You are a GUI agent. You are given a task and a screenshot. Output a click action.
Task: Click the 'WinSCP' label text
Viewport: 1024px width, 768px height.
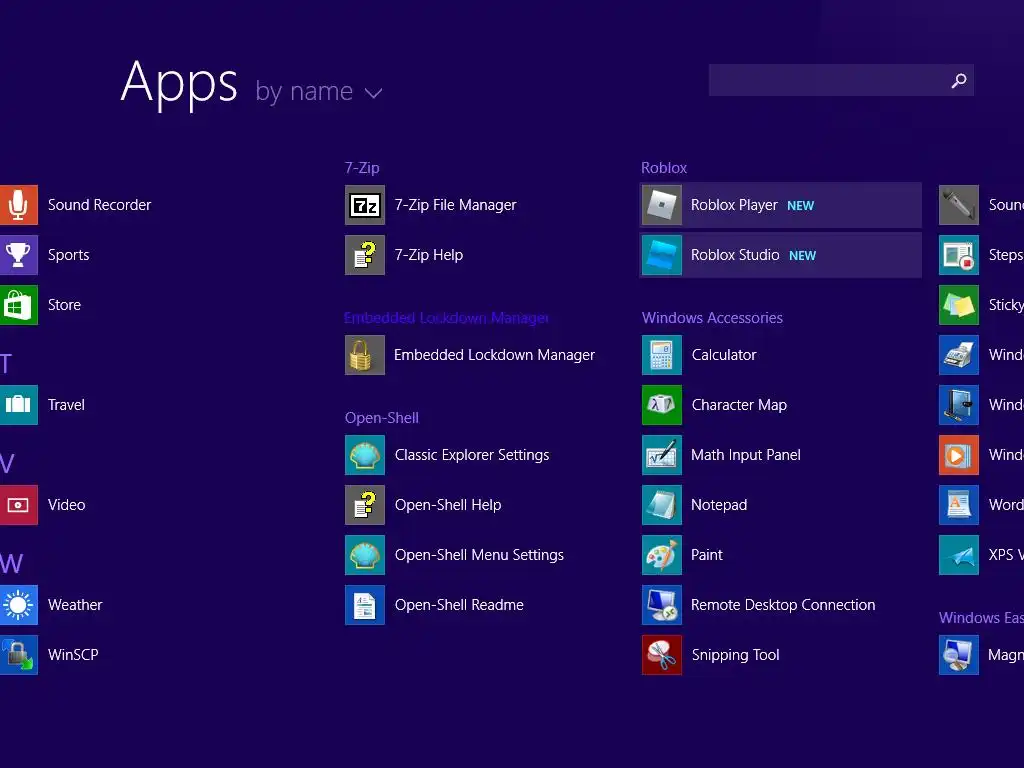point(73,655)
